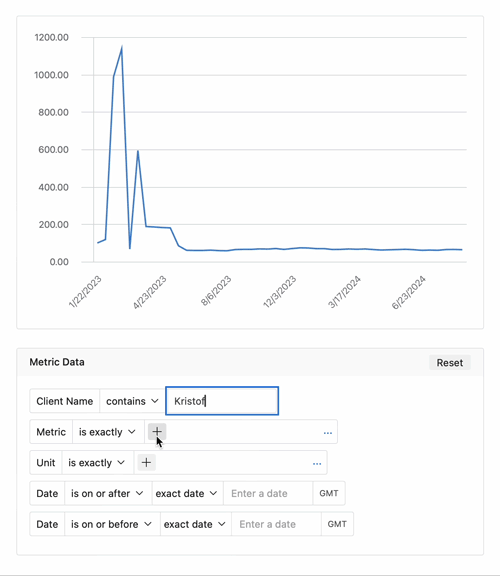Click the 6/23/2024 x-axis label
This screenshot has height=576, width=500.
pos(409,292)
